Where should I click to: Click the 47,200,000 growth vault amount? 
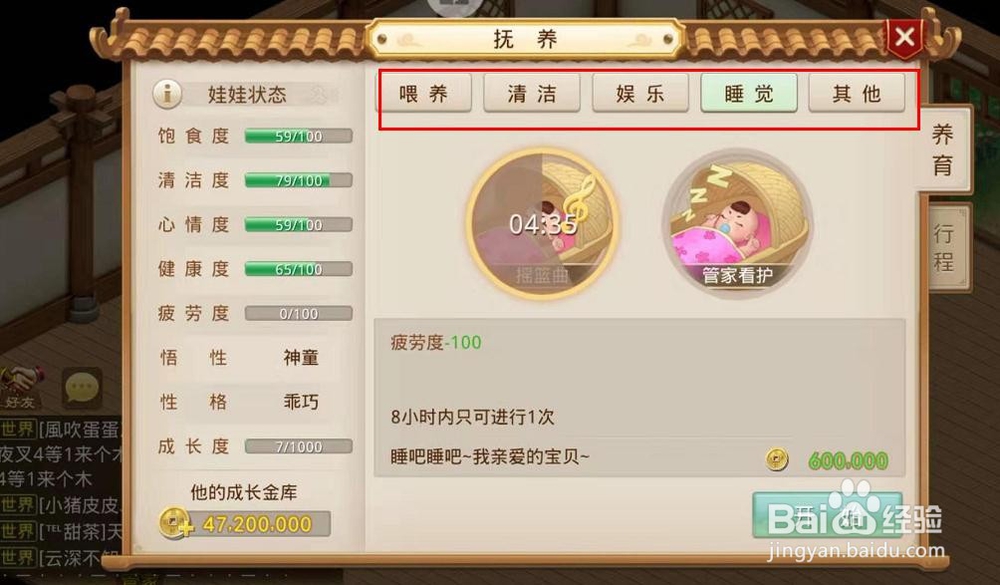coord(257,524)
